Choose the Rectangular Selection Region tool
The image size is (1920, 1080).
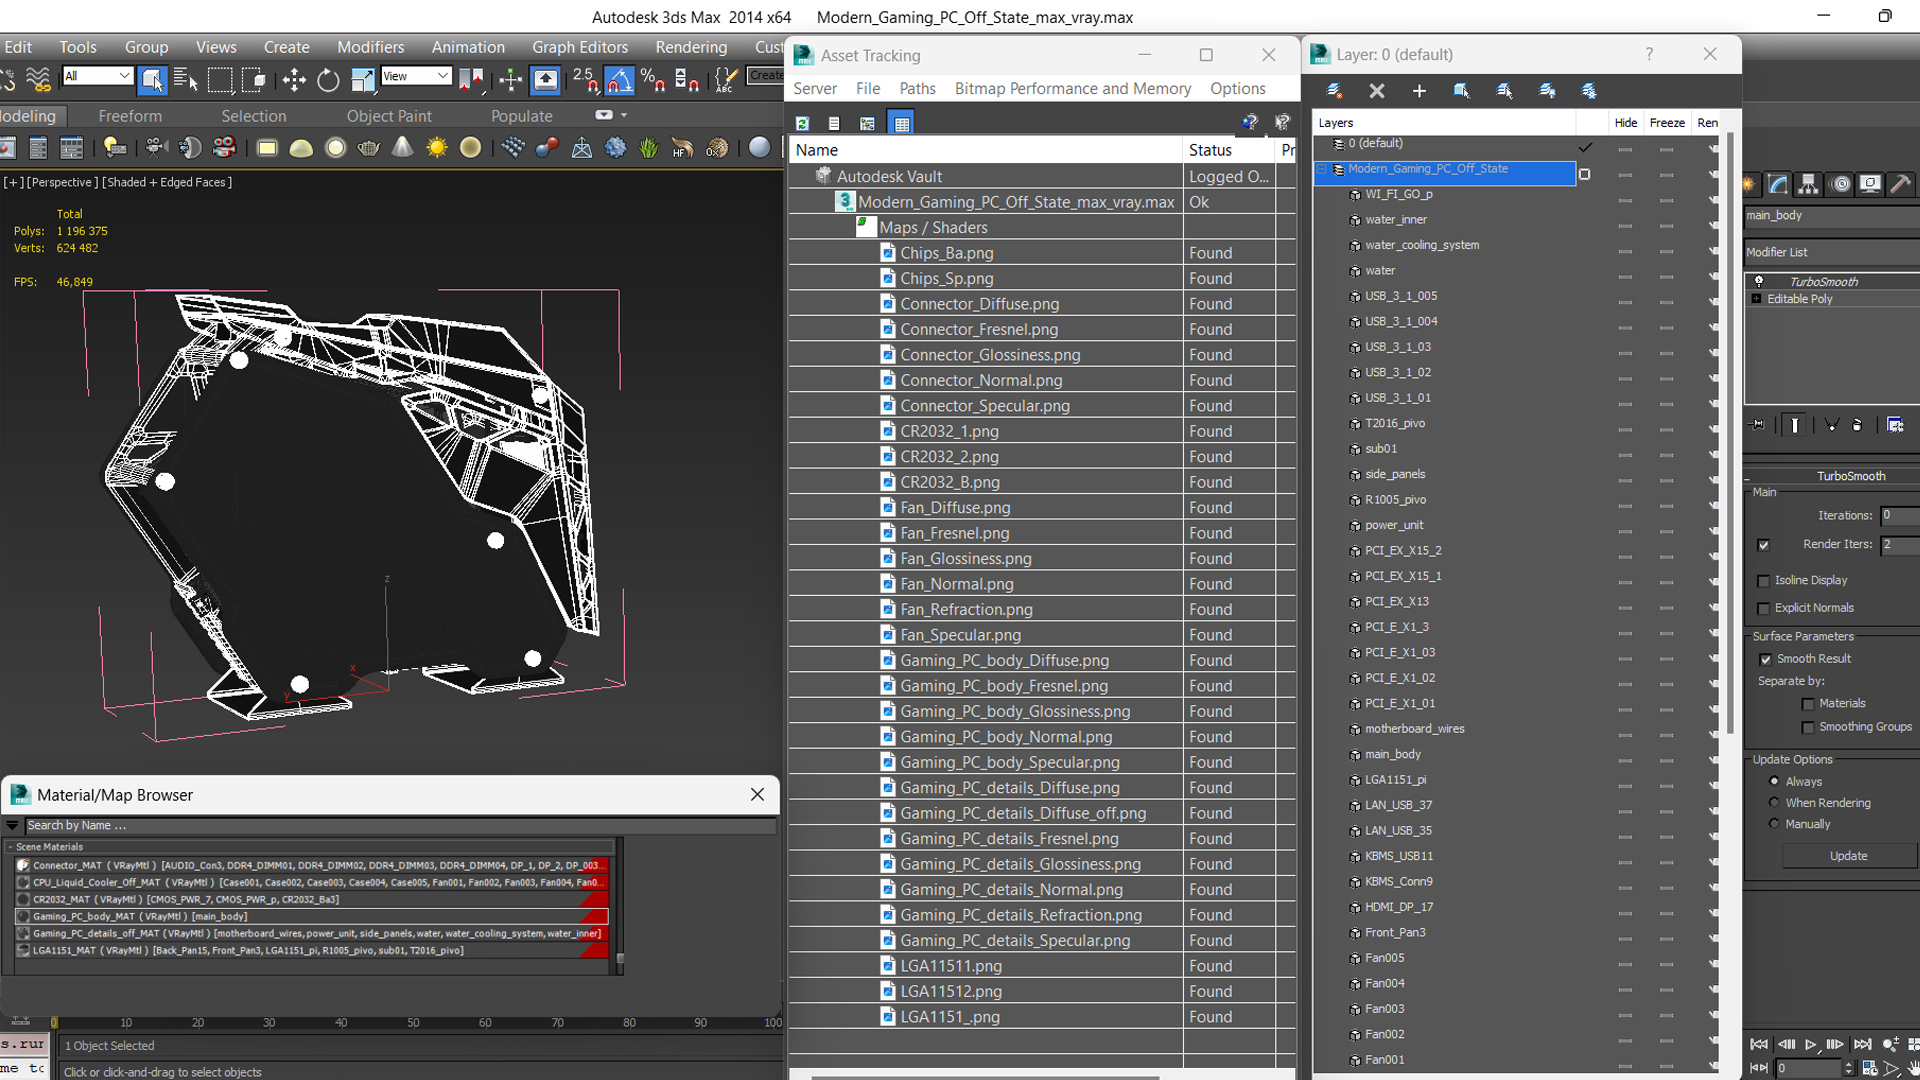tap(220, 79)
